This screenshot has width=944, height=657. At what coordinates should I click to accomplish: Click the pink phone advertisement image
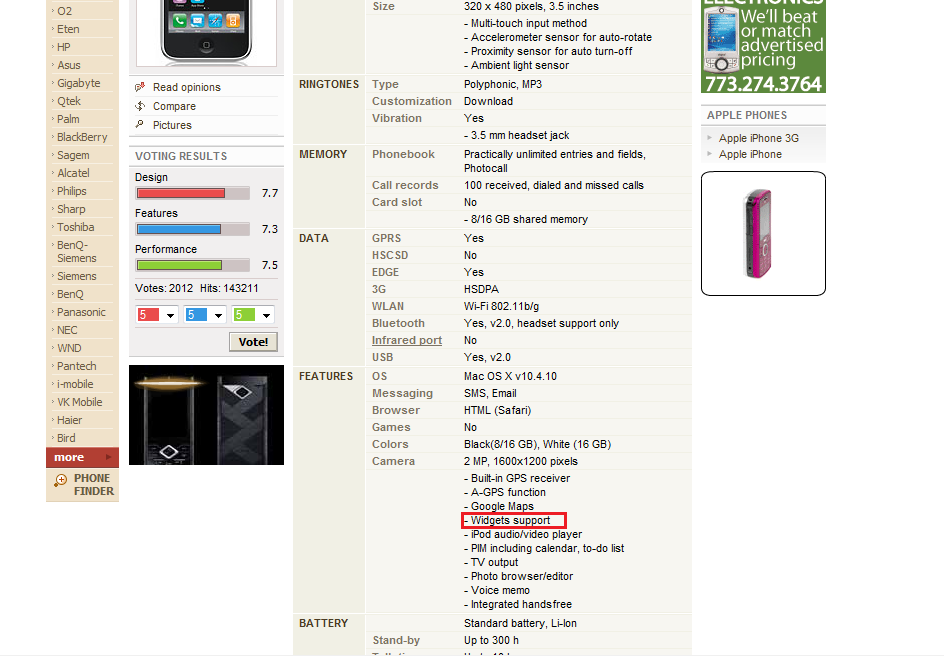point(763,234)
